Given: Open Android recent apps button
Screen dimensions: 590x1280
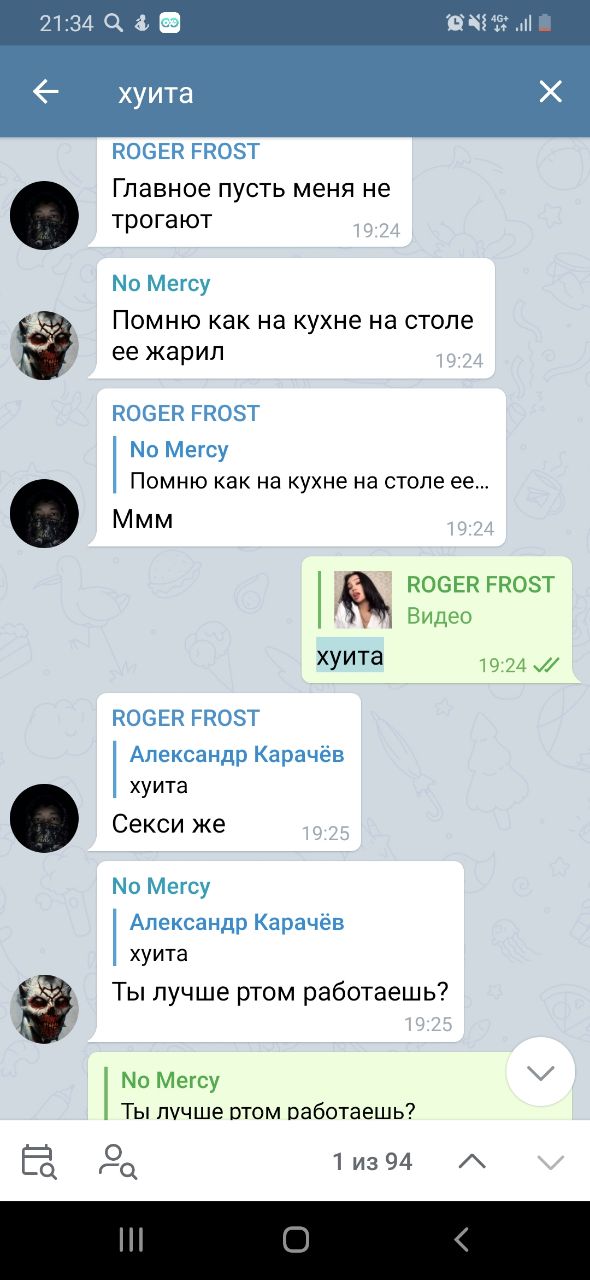Looking at the screenshot, I should click(131, 1240).
